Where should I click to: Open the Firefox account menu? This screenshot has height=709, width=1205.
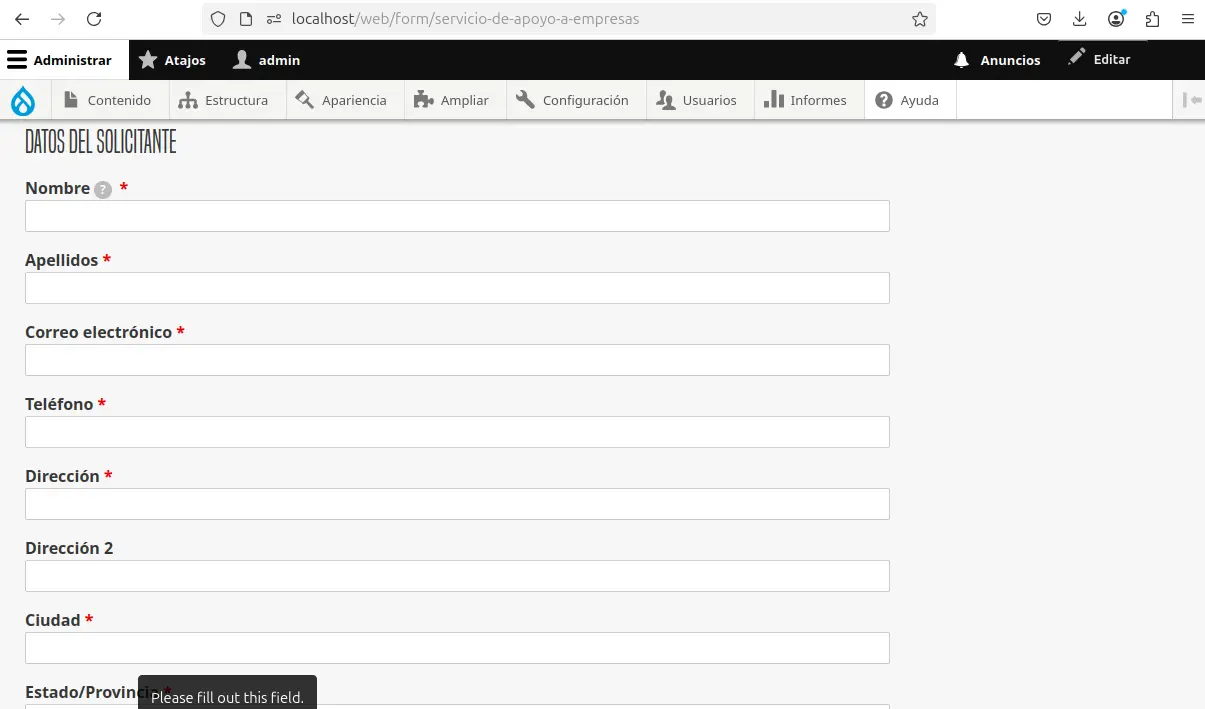pos(1117,18)
